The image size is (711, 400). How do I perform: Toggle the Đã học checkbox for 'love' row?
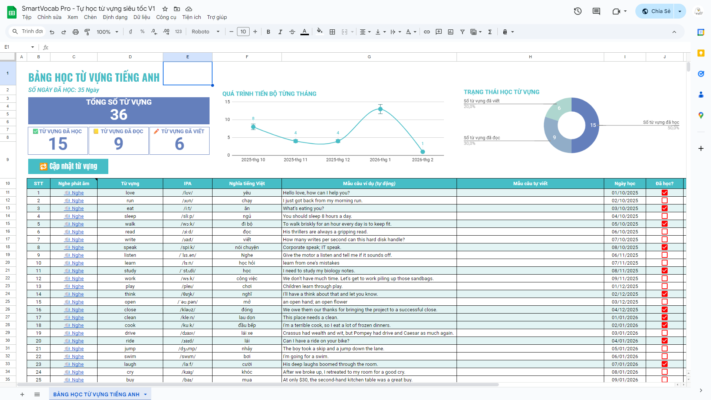coord(664,192)
